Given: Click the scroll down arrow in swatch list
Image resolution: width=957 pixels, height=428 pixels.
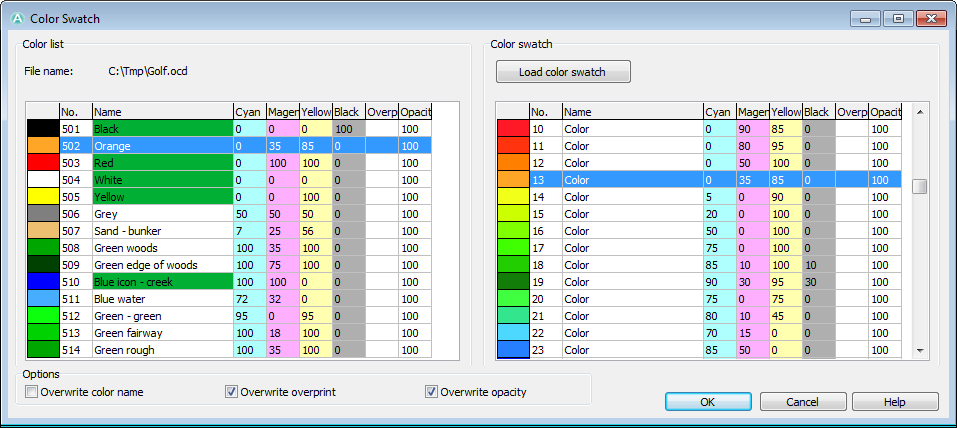Looking at the screenshot, I should pyautogui.click(x=920, y=350).
